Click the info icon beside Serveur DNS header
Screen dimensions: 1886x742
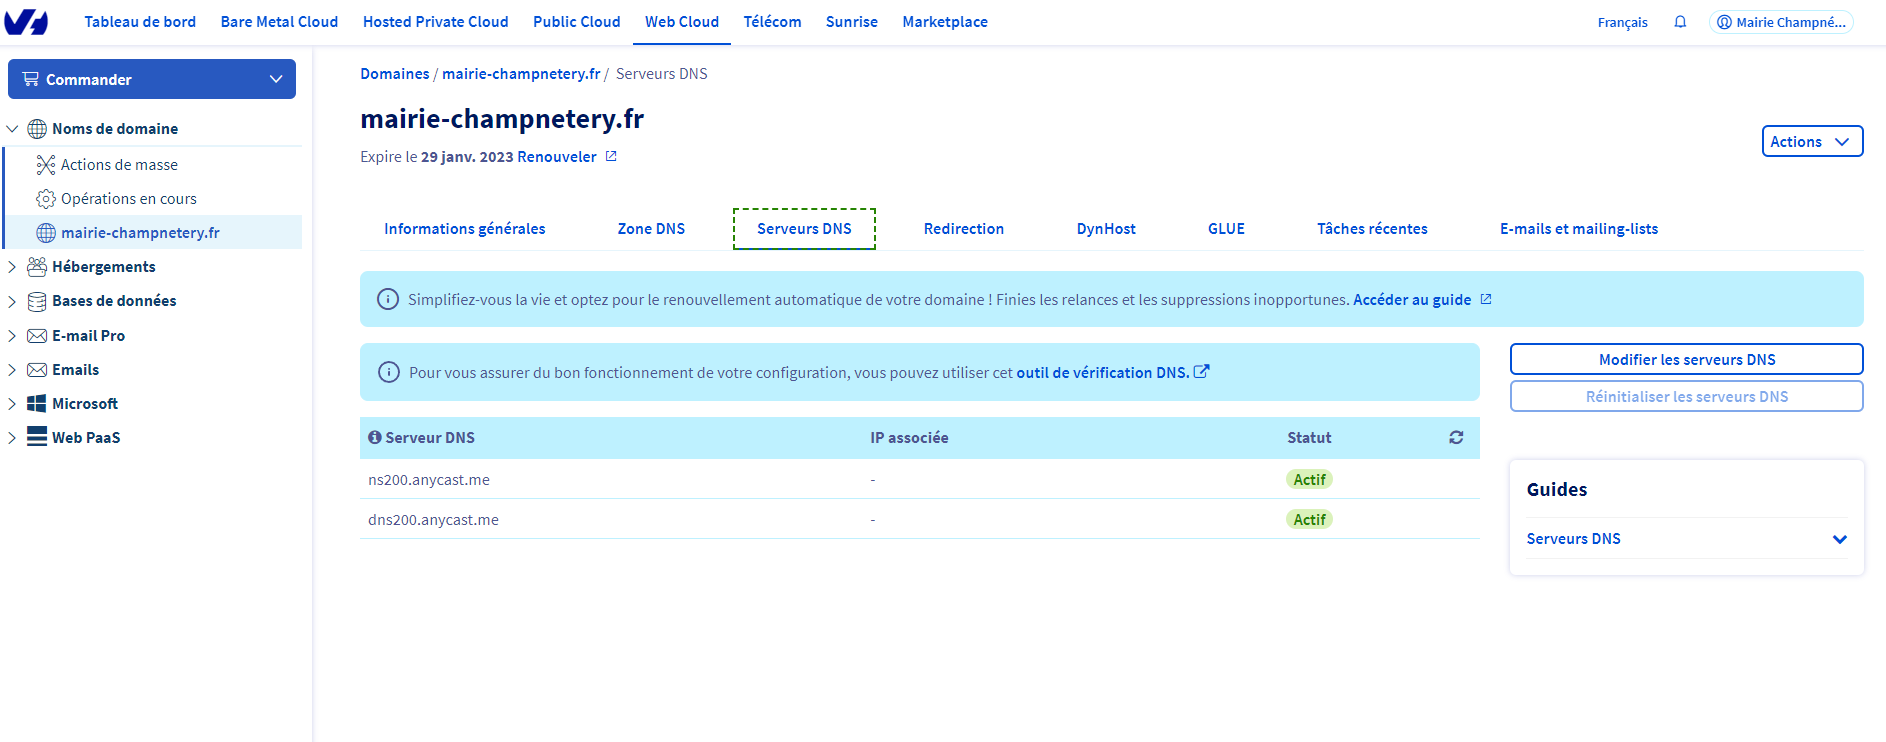pos(375,438)
